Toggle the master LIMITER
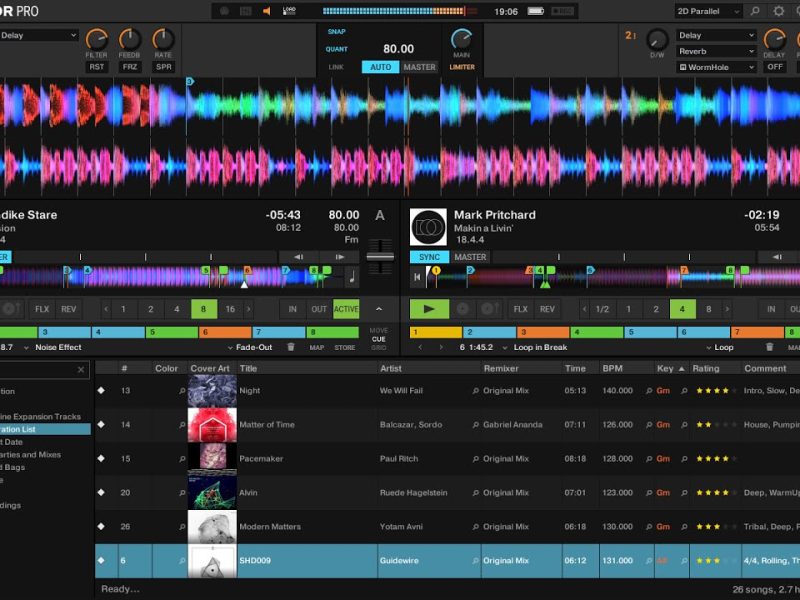The height and width of the screenshot is (600, 800). 462,67
